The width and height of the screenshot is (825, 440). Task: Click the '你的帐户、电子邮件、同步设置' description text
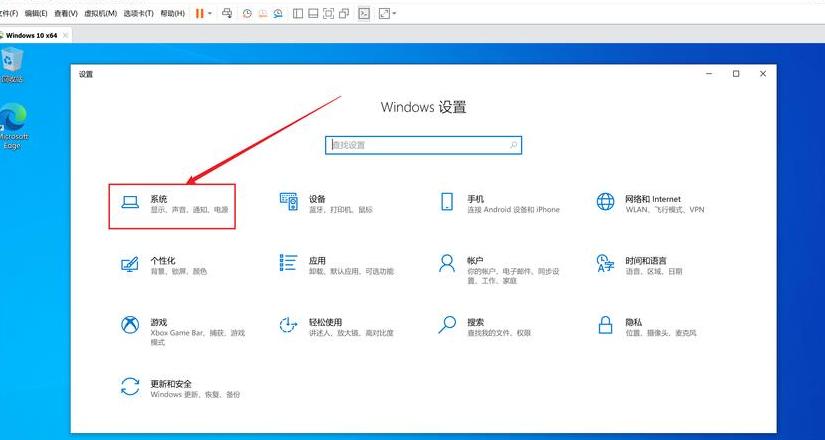pos(513,276)
